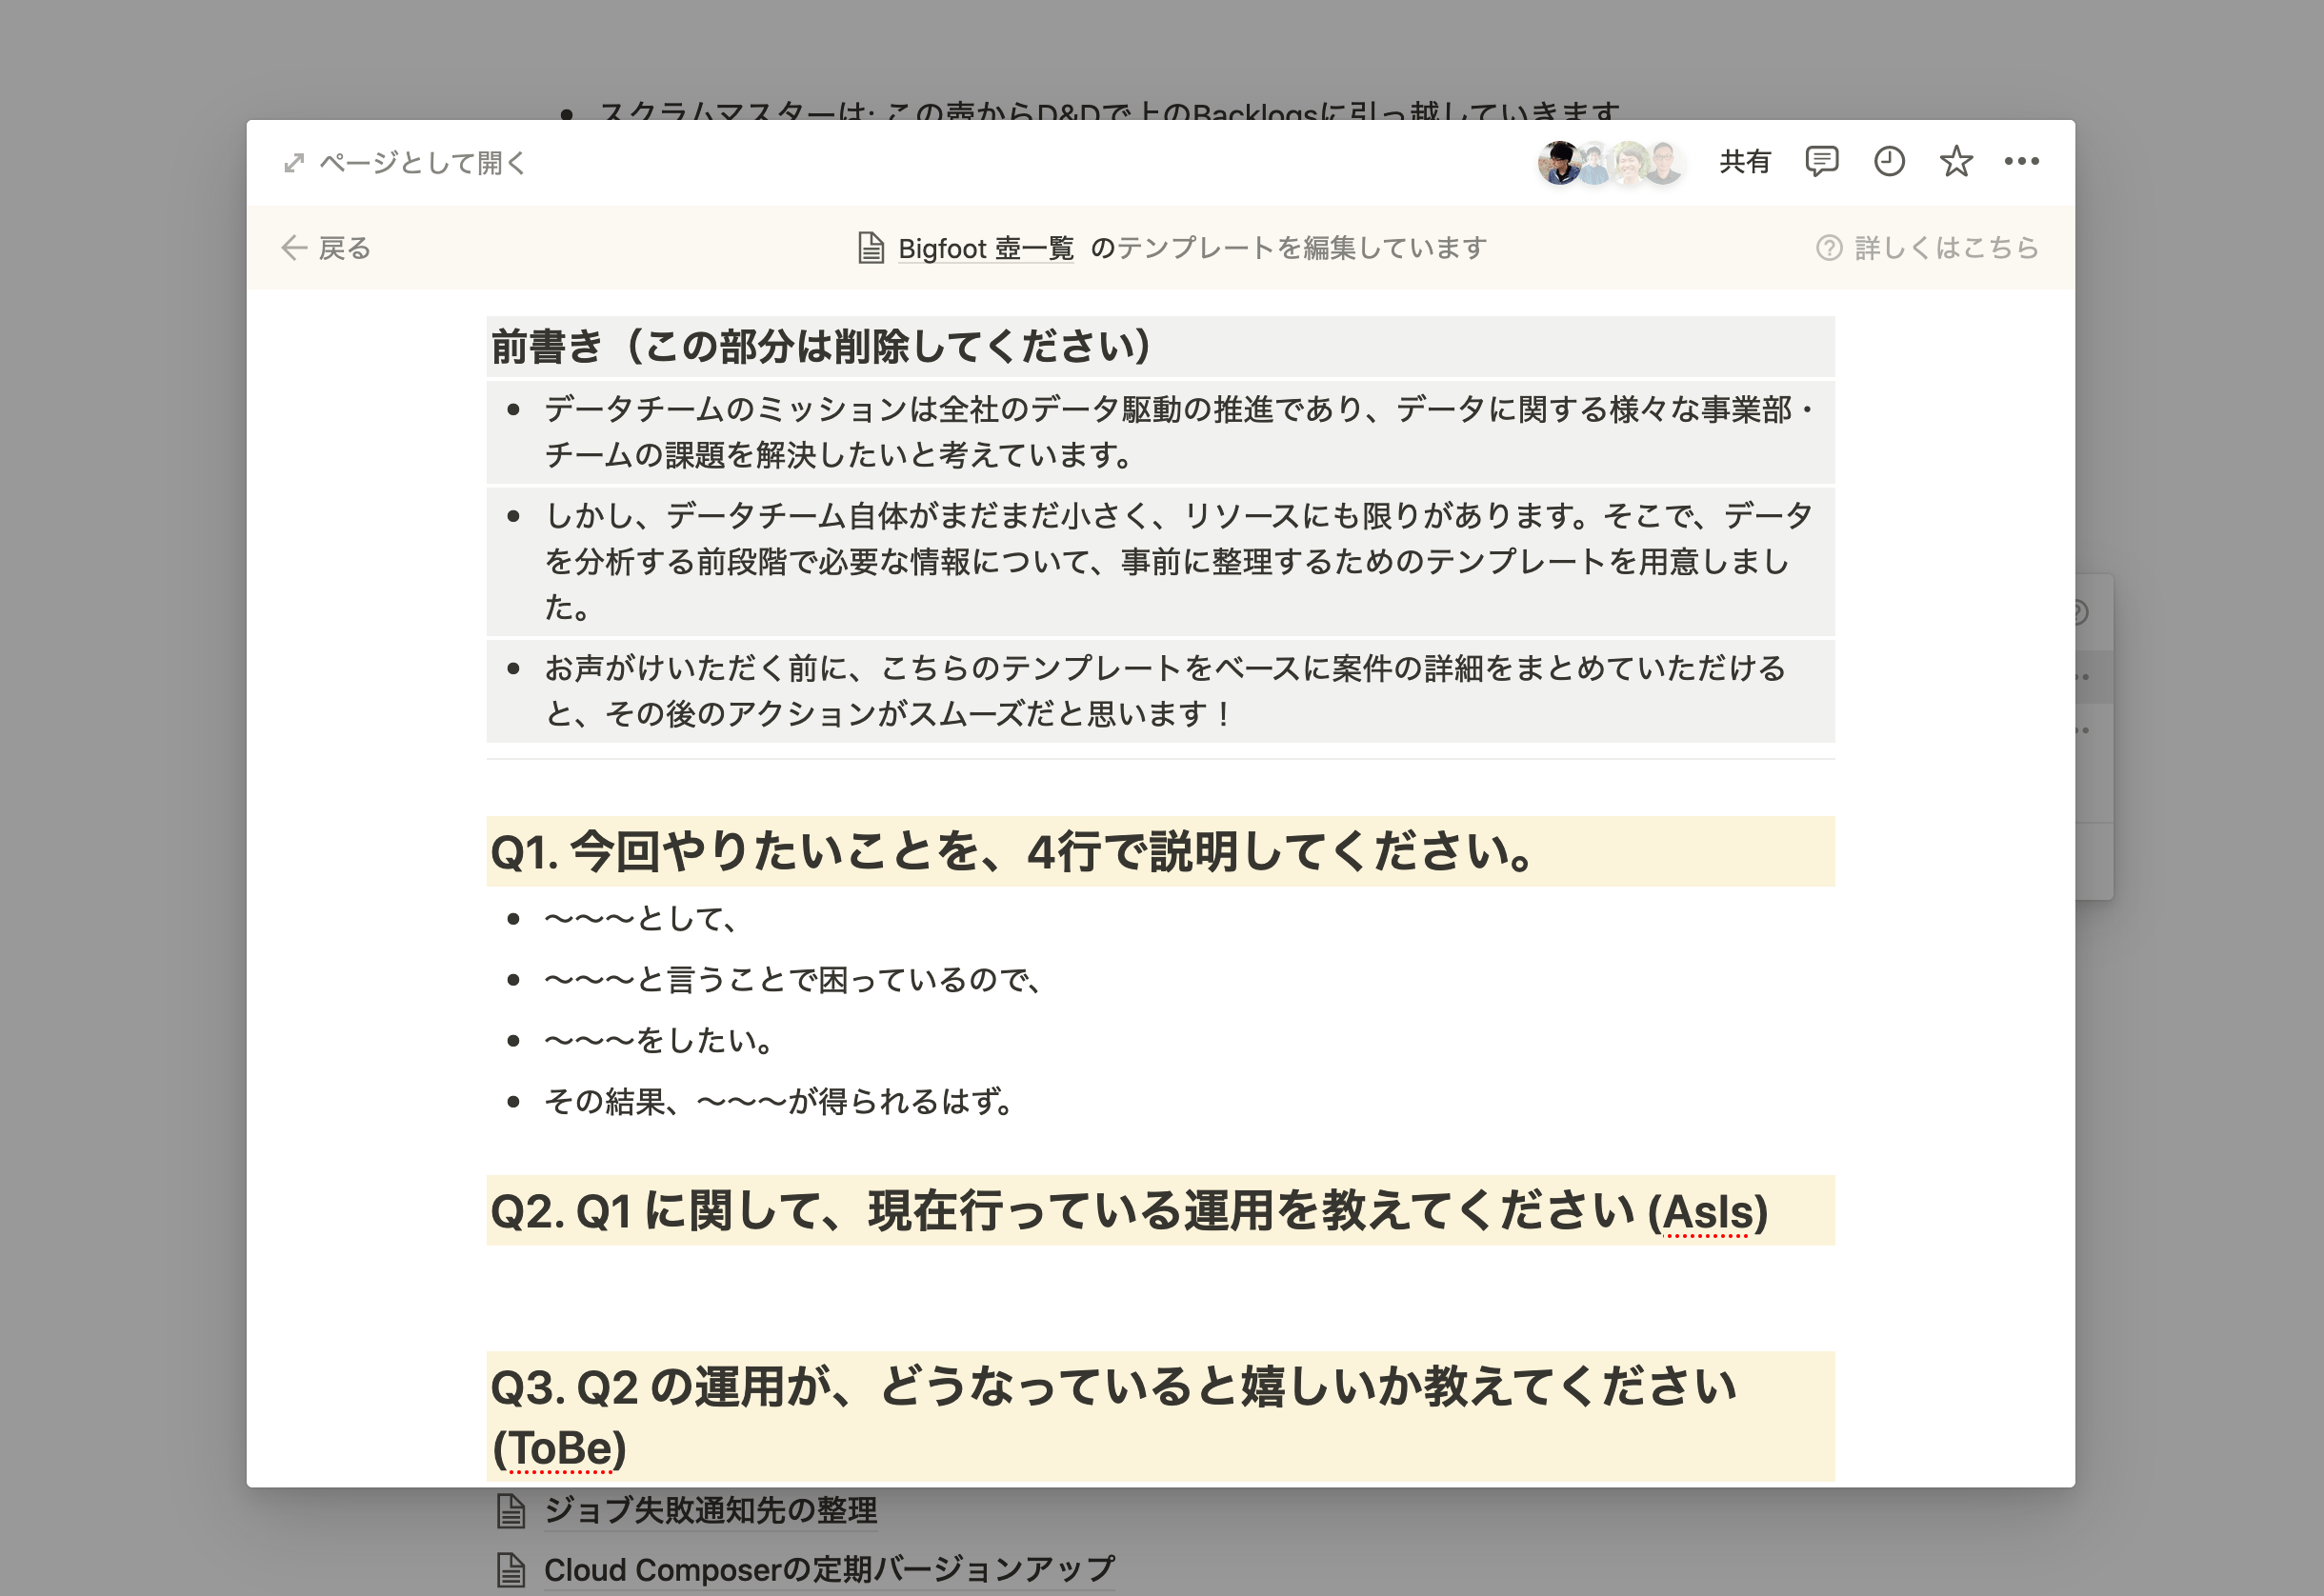The image size is (2324, 1596).
Task: Open the Bigfoot 壺一覧 database link
Action: tap(985, 248)
